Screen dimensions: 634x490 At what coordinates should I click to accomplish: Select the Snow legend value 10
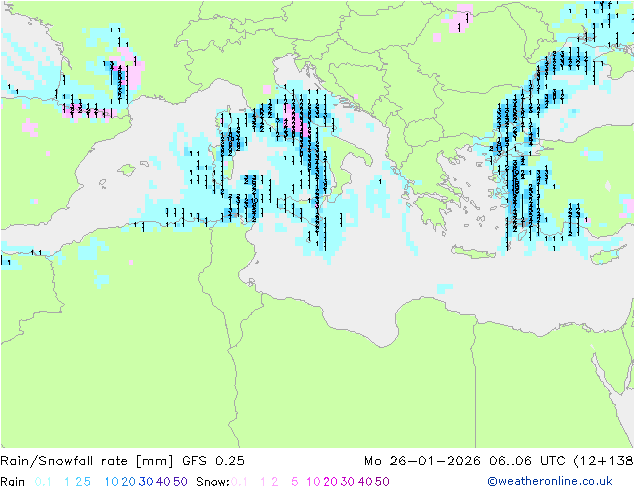click(313, 482)
